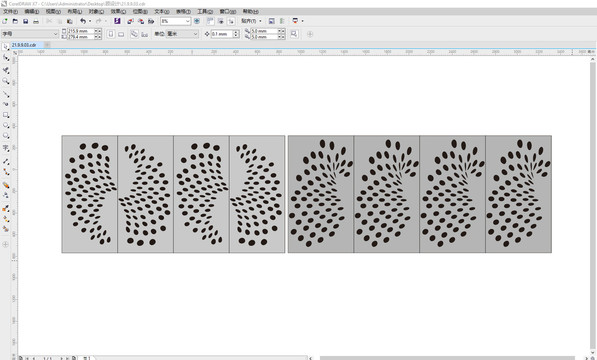Image resolution: width=597 pixels, height=360 pixels.
Task: Toggle Show Grid button in toolbar
Action: [220, 21]
